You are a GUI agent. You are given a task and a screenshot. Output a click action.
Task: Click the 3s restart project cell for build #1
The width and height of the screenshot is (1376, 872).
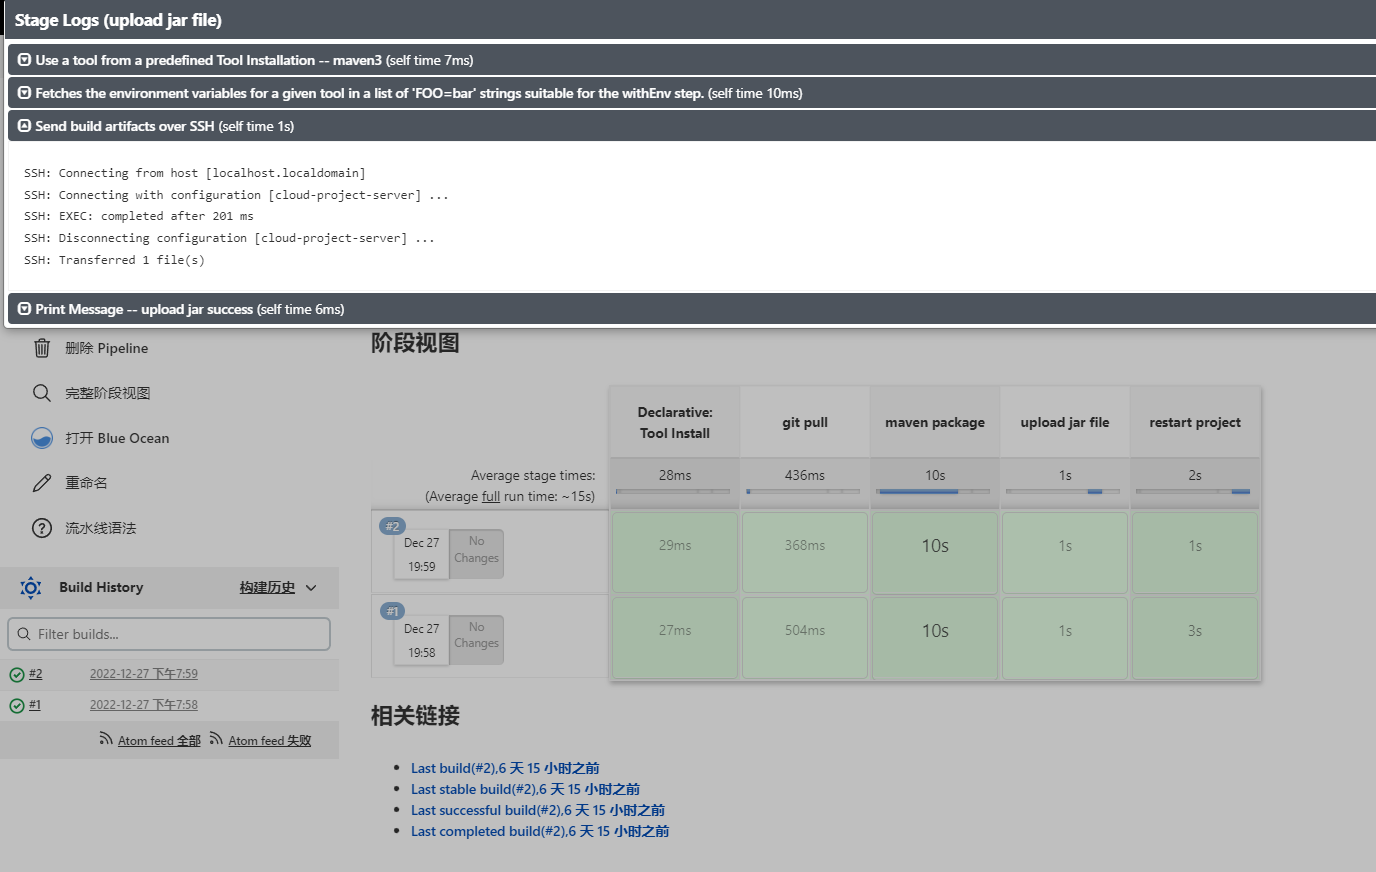(x=1195, y=638)
